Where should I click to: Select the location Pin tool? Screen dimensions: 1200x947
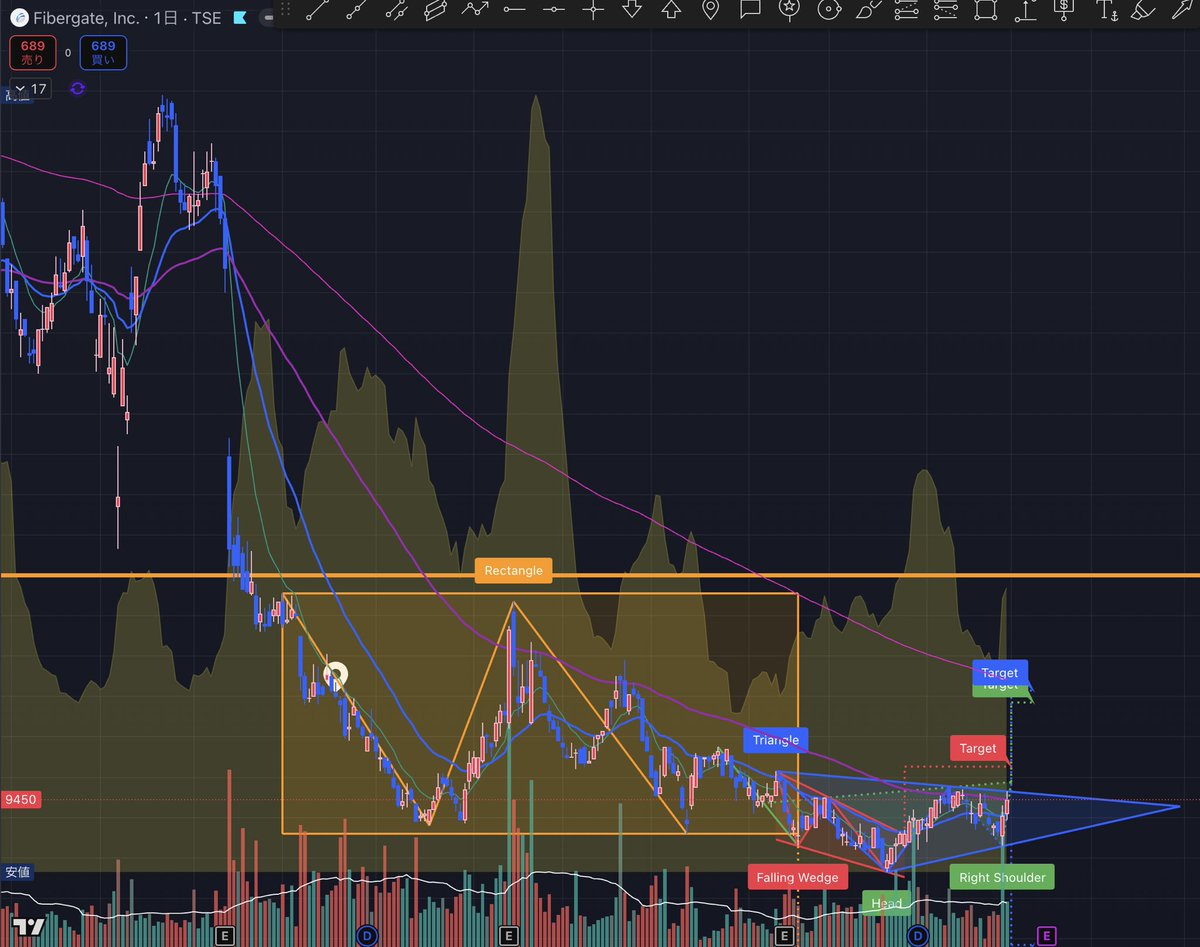tap(710, 10)
